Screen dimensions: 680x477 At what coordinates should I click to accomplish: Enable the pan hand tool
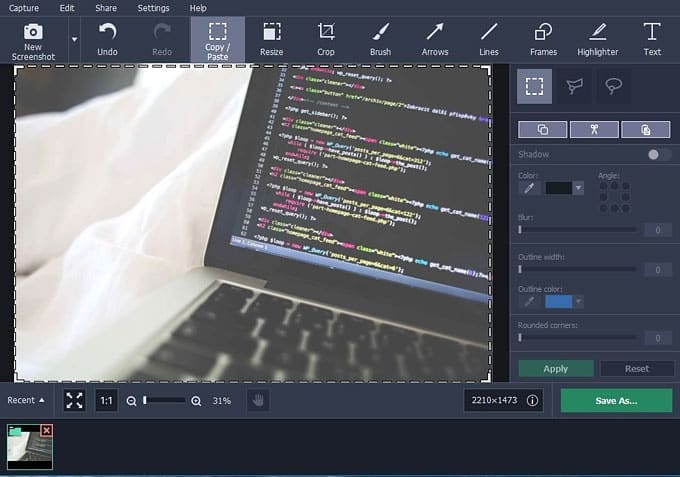pyautogui.click(x=257, y=400)
